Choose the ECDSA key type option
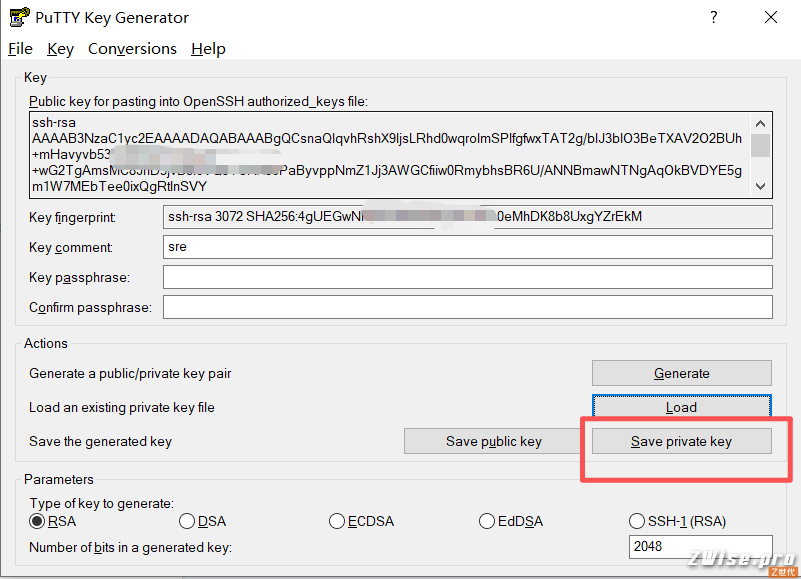 click(337, 521)
